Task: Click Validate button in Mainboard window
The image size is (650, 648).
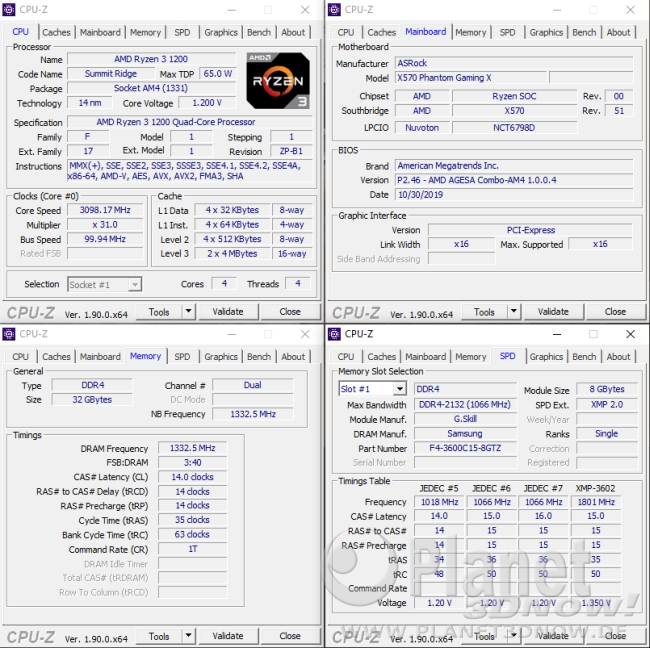Action: 553,312
